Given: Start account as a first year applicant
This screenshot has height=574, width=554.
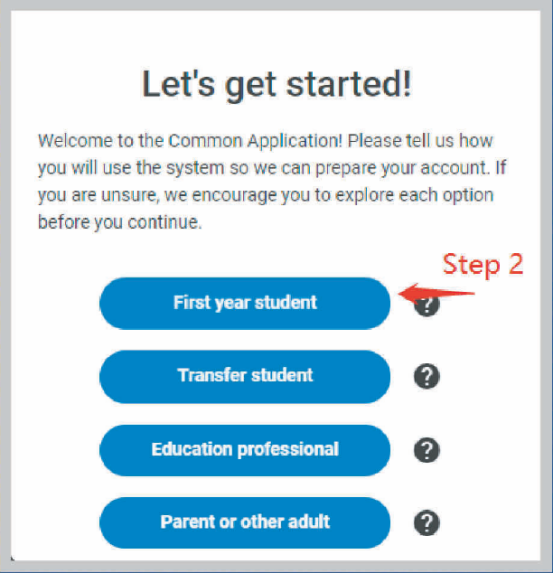Looking at the screenshot, I should click(245, 303).
